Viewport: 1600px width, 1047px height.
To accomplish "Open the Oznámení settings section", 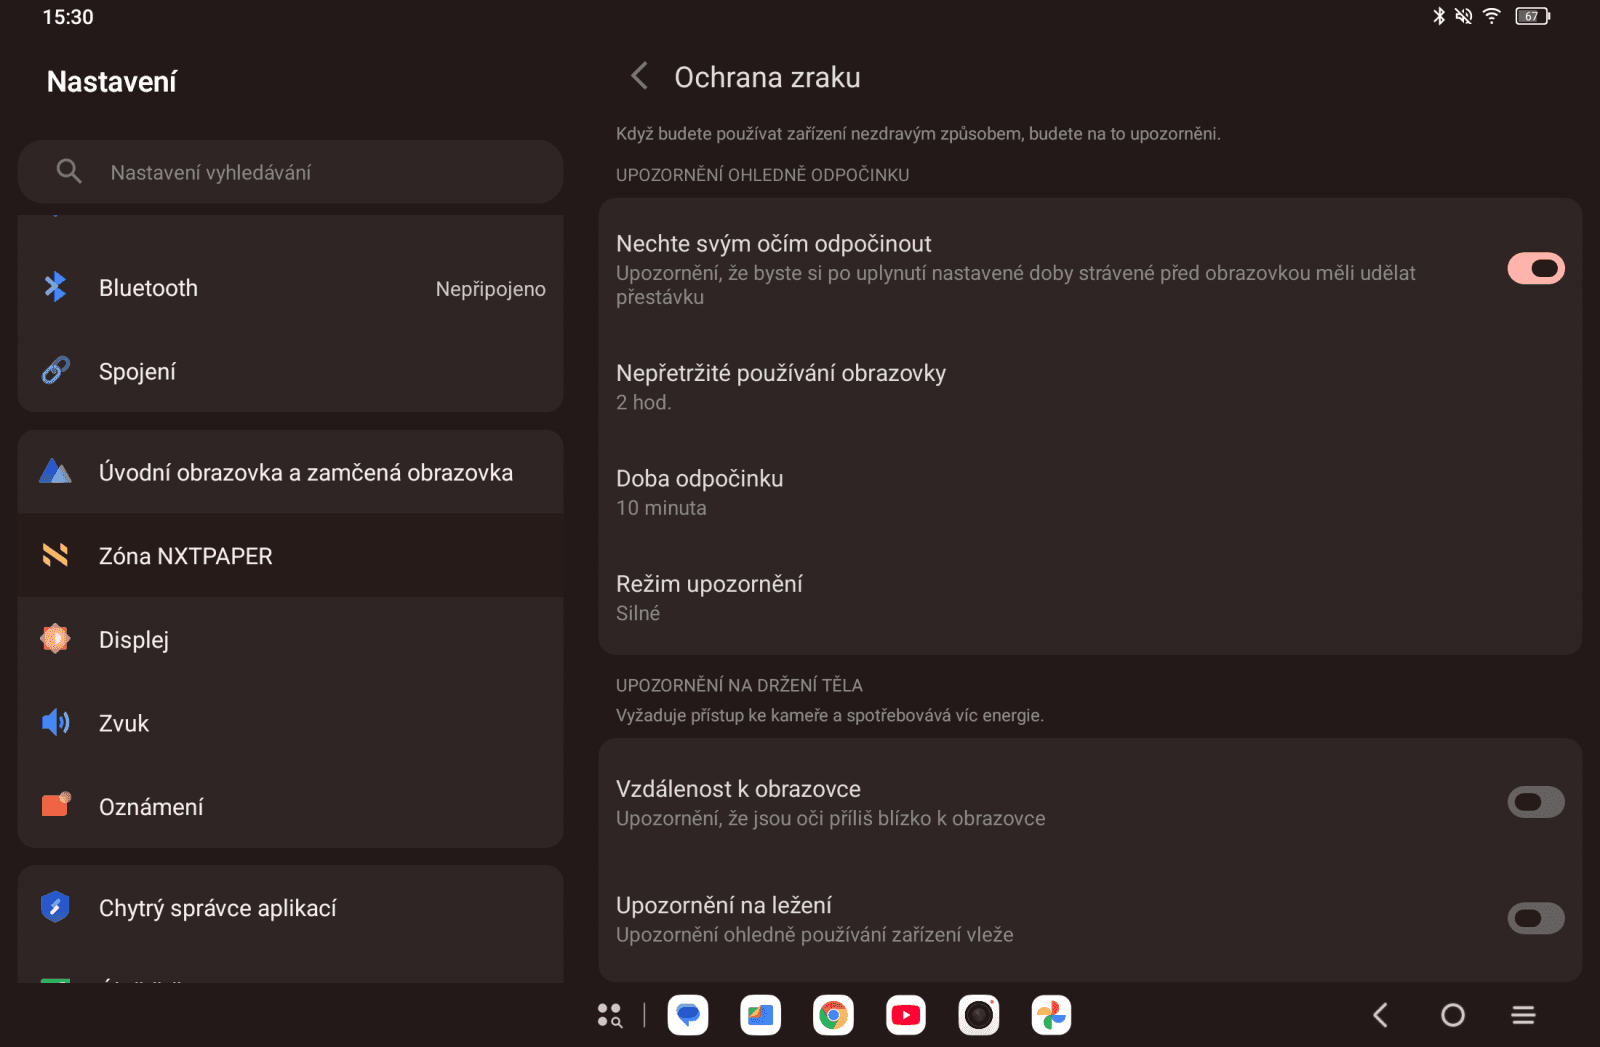I will coord(152,806).
